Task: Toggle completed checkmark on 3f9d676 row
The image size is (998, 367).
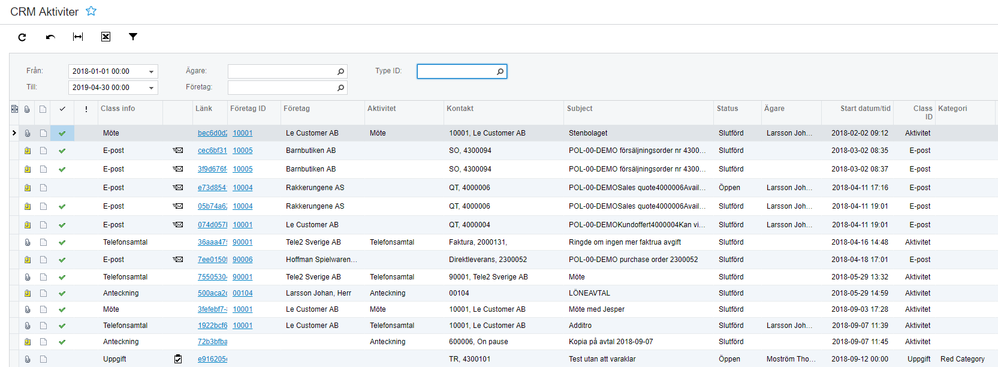Action: click(x=62, y=169)
